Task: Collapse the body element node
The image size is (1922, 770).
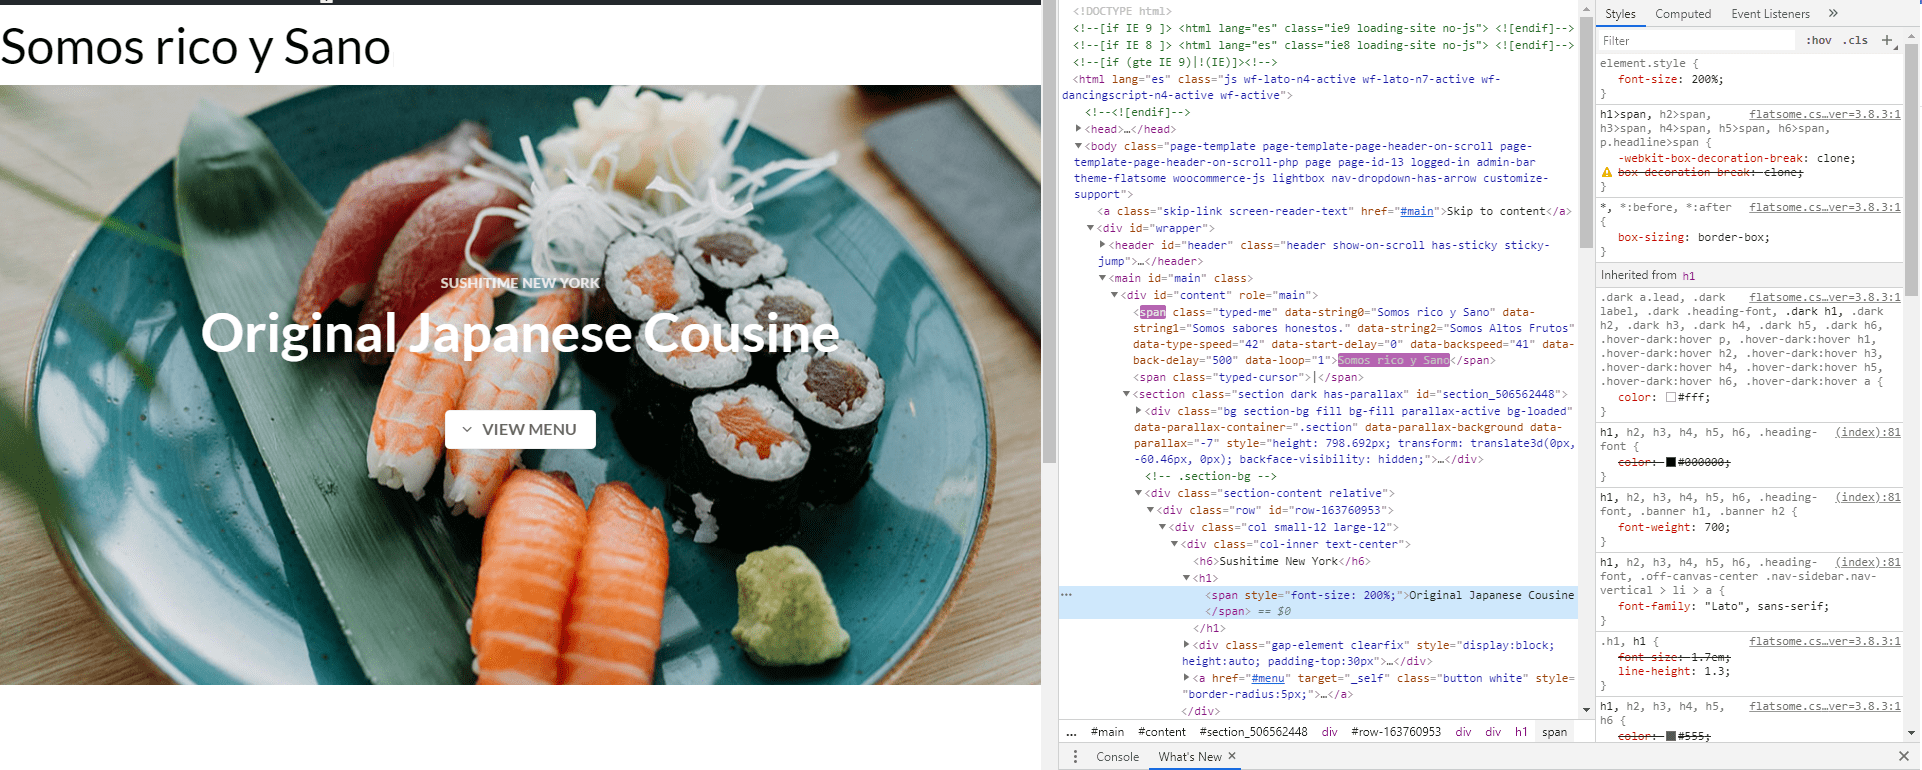Action: coord(1078,145)
